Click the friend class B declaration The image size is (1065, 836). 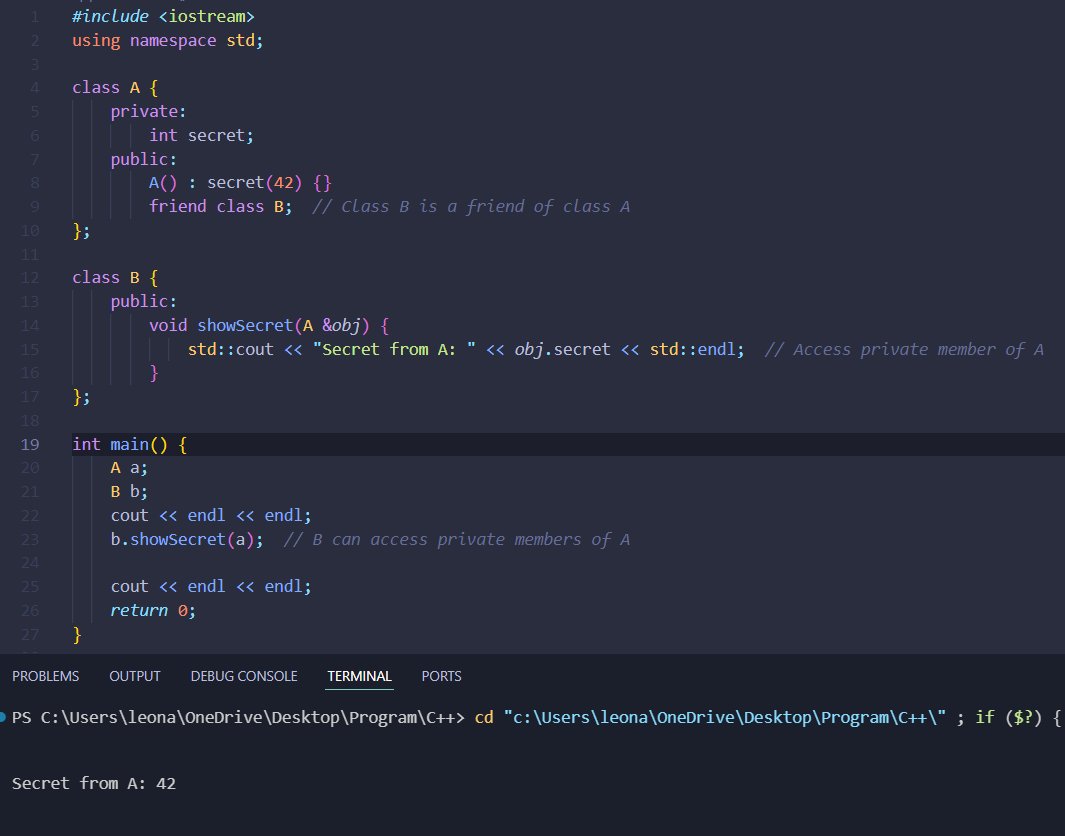tap(220, 206)
